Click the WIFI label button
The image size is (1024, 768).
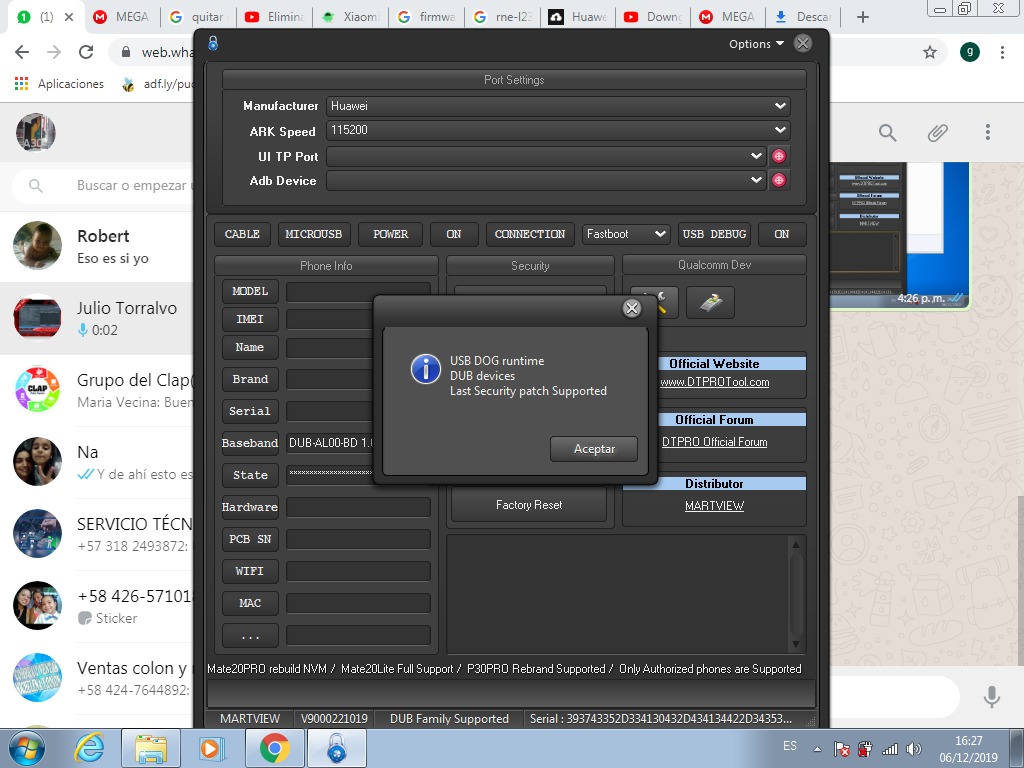tap(250, 571)
